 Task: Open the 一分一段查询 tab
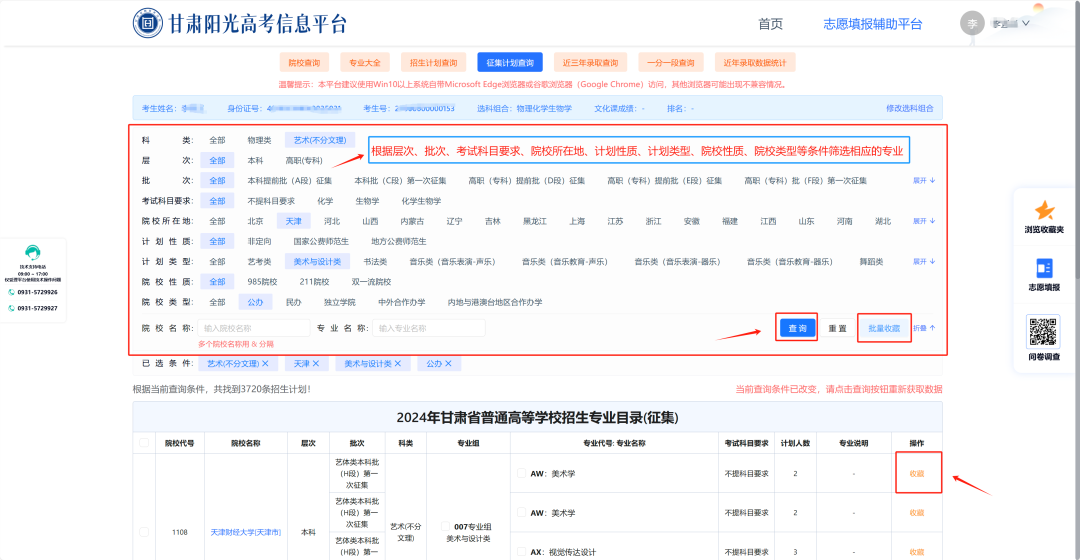pyautogui.click(x=671, y=63)
